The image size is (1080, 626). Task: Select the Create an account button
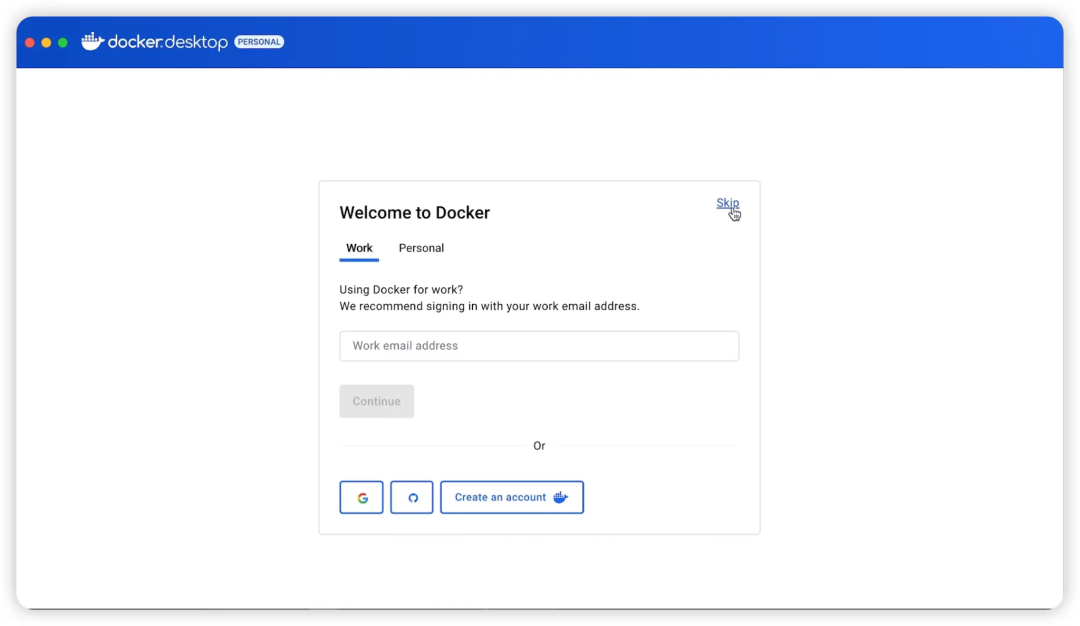(512, 497)
